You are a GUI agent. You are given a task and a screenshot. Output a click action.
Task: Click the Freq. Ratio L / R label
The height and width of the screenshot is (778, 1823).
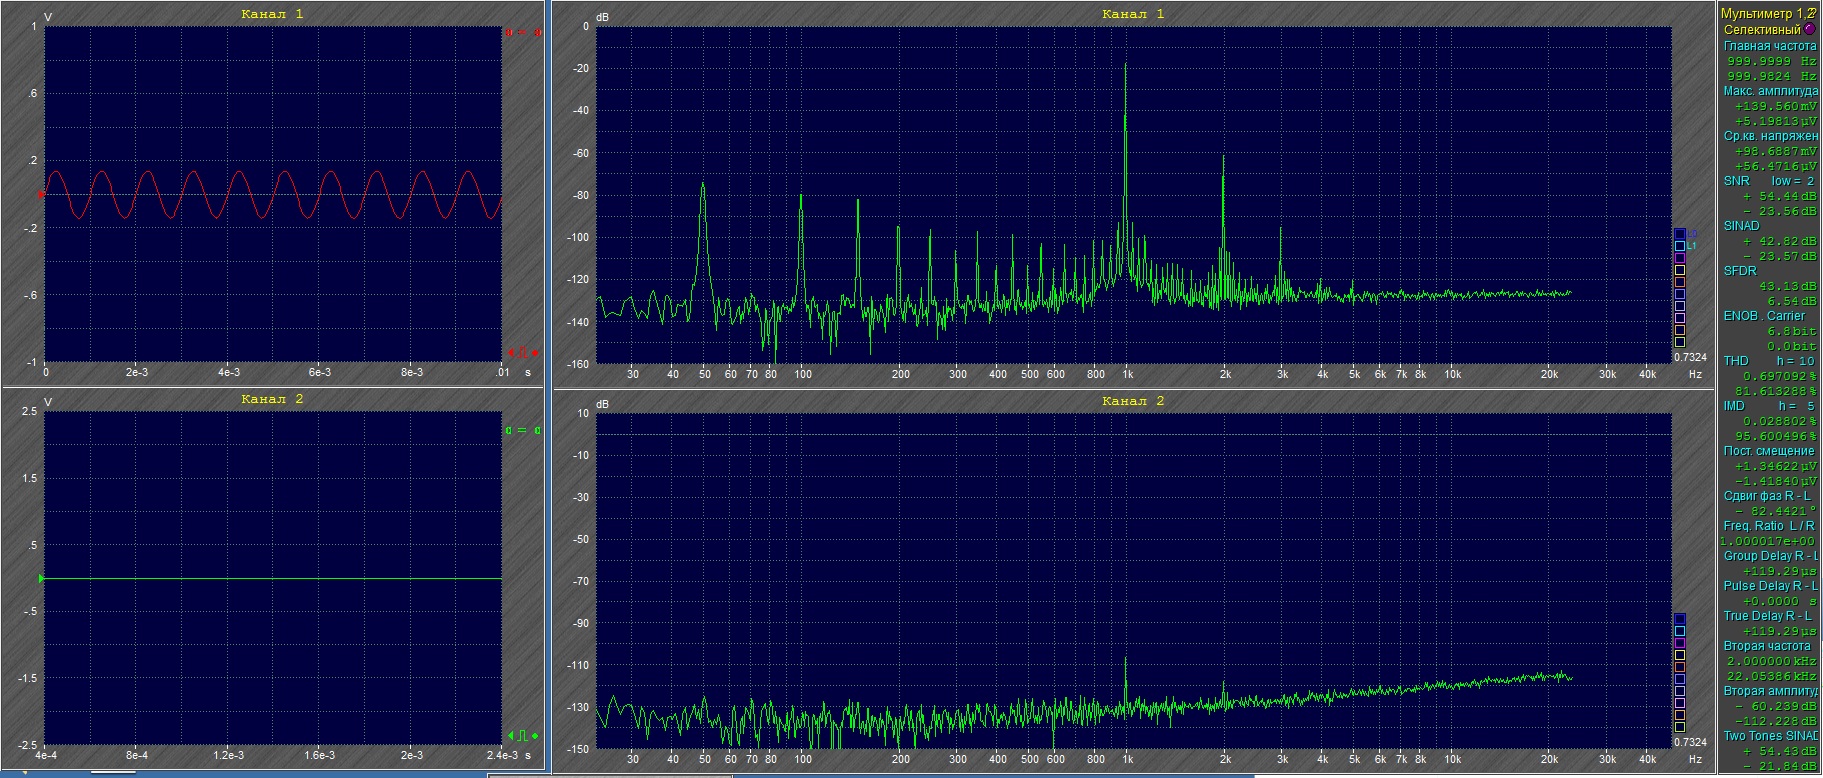[1768, 525]
